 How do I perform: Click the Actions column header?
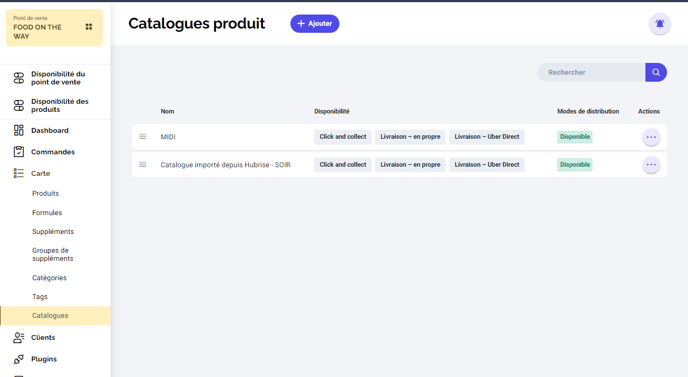click(x=649, y=111)
